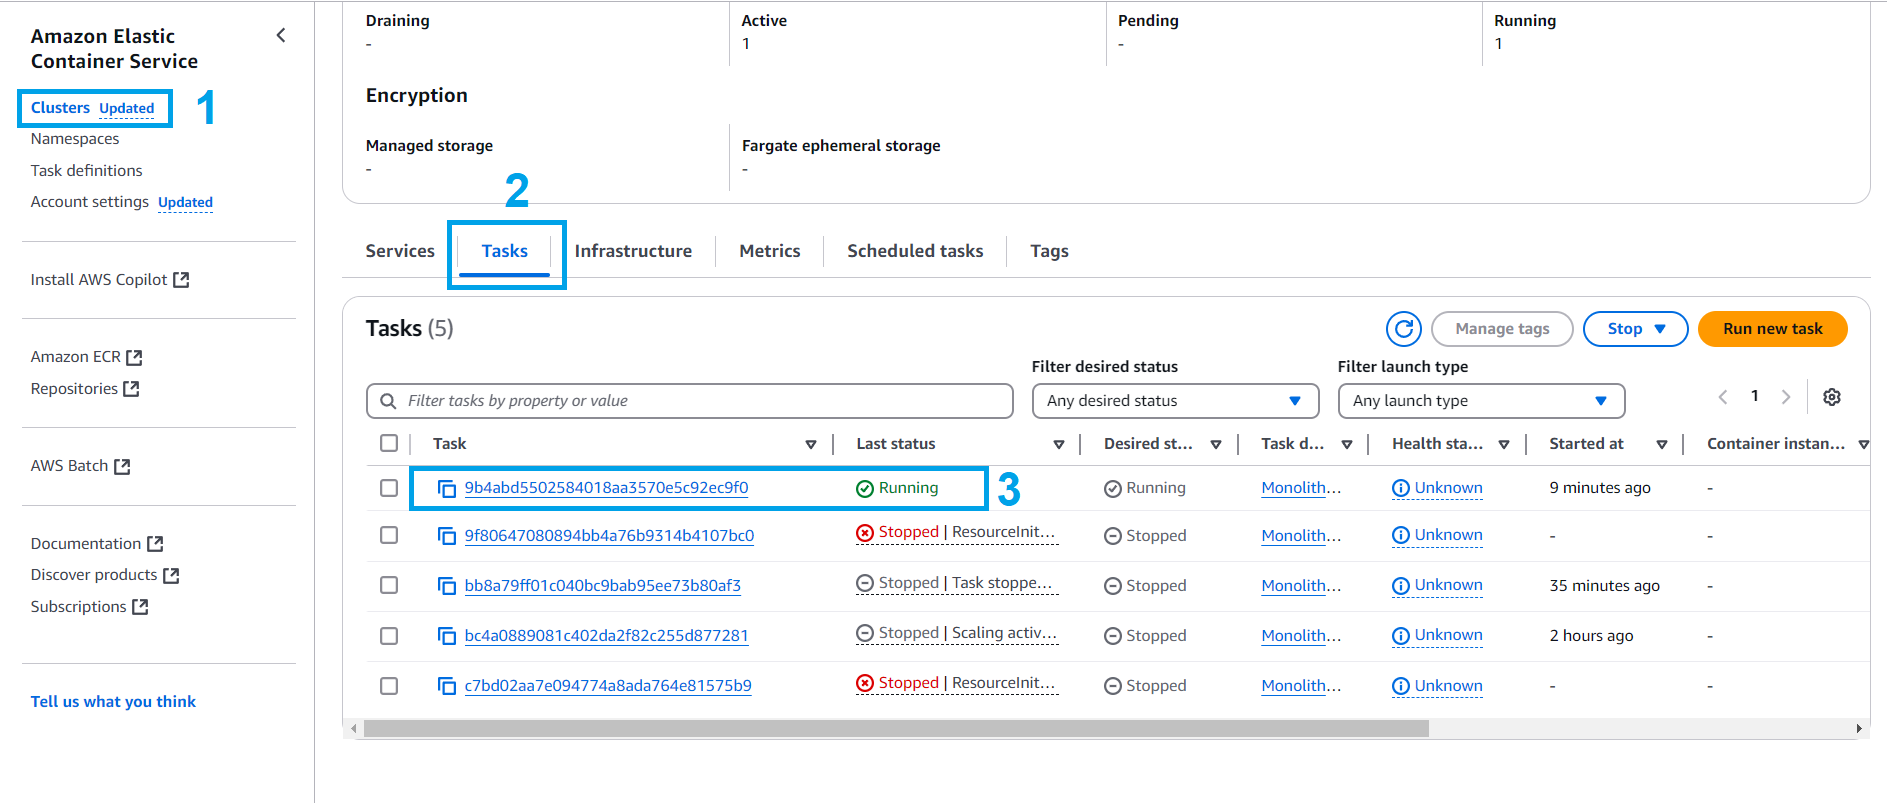Select checkbox for task c7bd02aa7e094774a8ada764e81575b9

pyautogui.click(x=389, y=686)
